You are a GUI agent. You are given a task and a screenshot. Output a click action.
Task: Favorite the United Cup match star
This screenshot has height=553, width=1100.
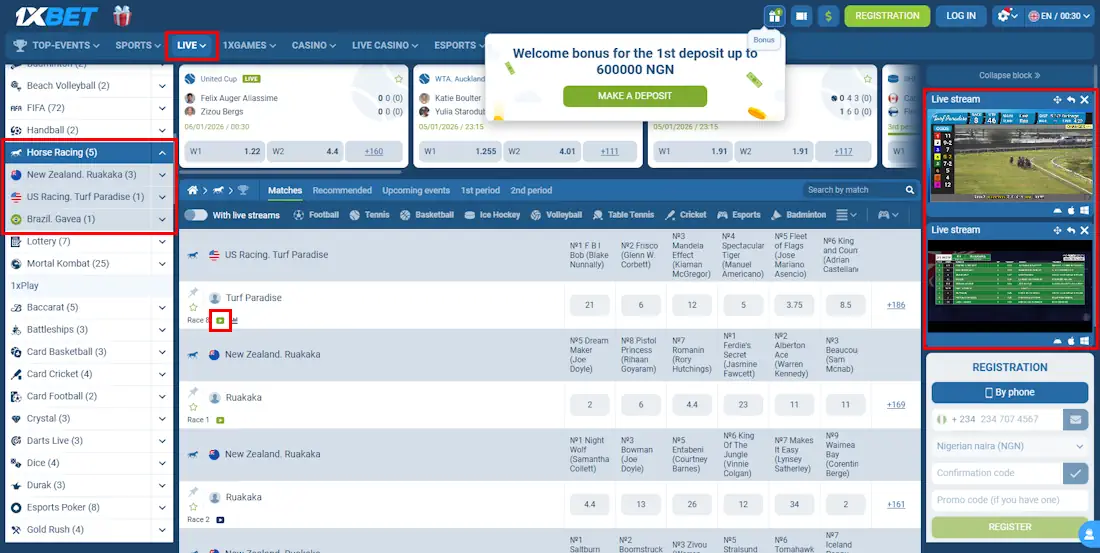tap(398, 79)
